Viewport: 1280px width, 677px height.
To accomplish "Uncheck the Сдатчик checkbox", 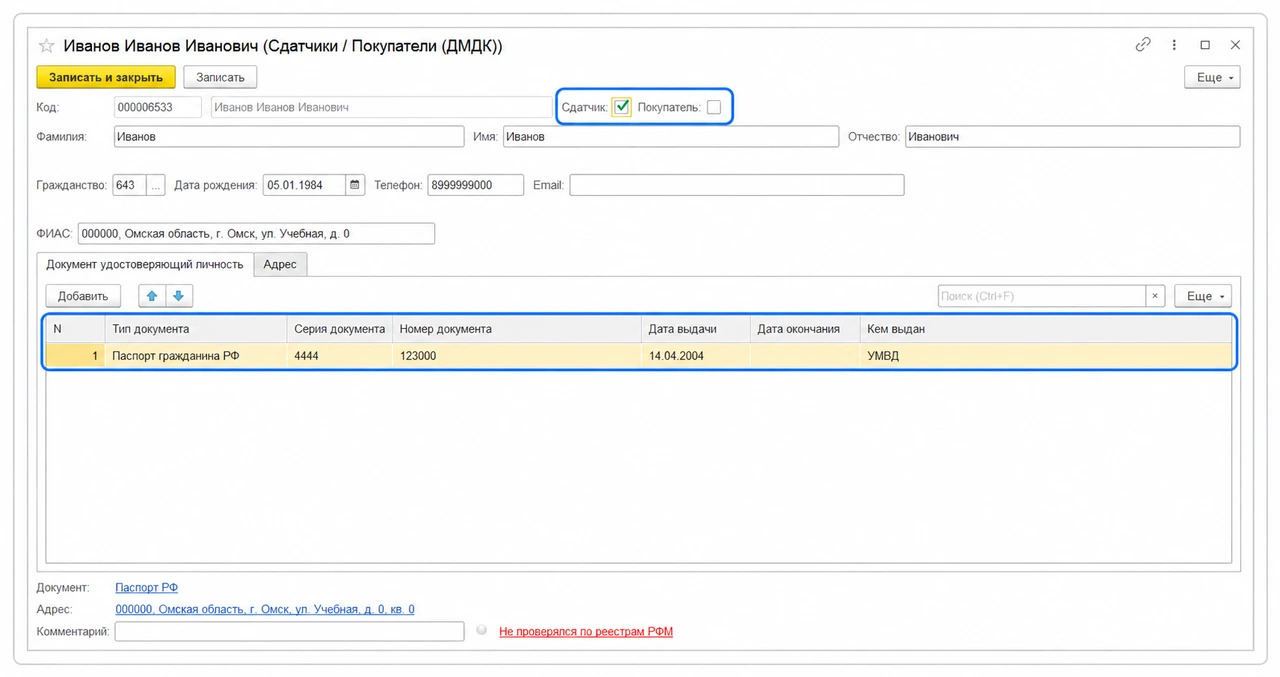I will click(622, 107).
